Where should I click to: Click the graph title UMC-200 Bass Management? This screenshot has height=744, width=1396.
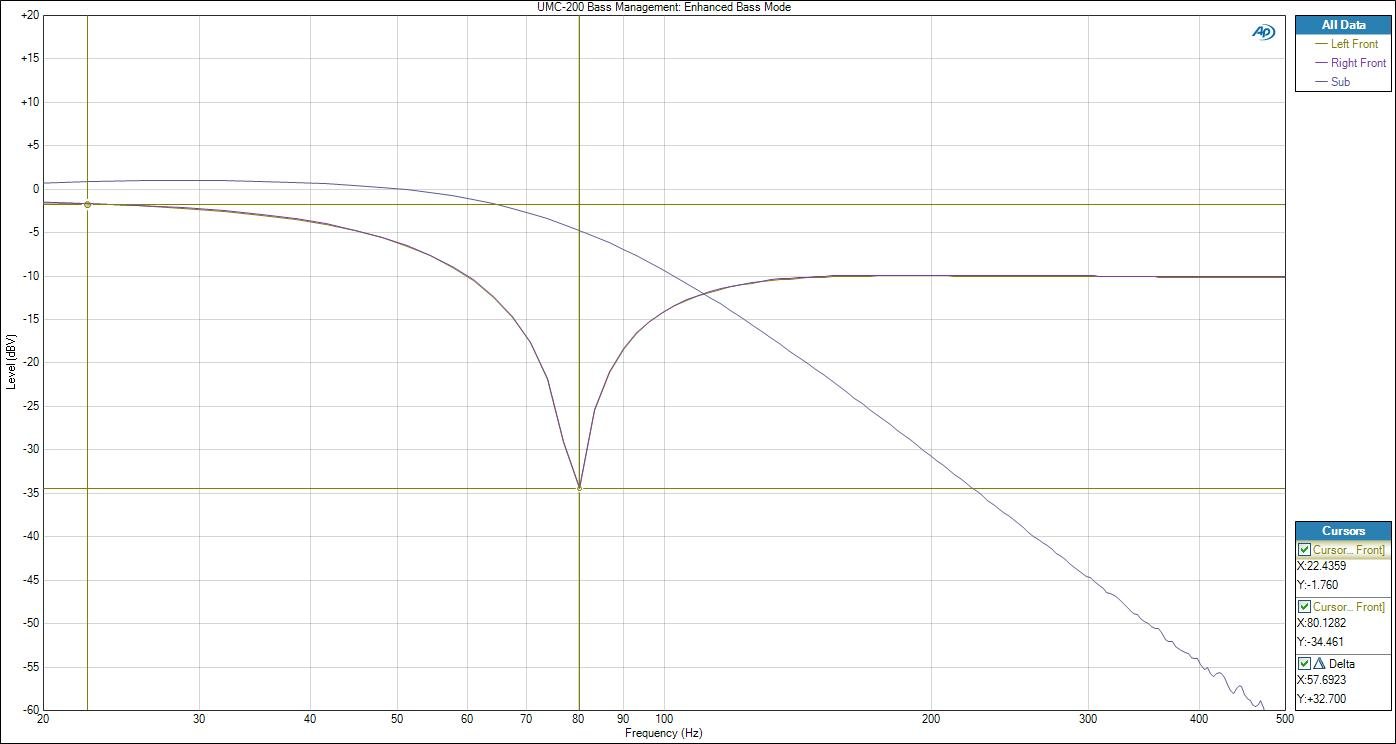[x=664, y=7]
